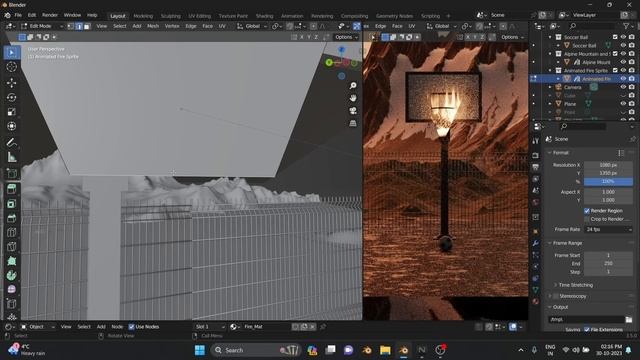Click the Resolution X value field
The height and width of the screenshot is (360, 640).
[608, 165]
